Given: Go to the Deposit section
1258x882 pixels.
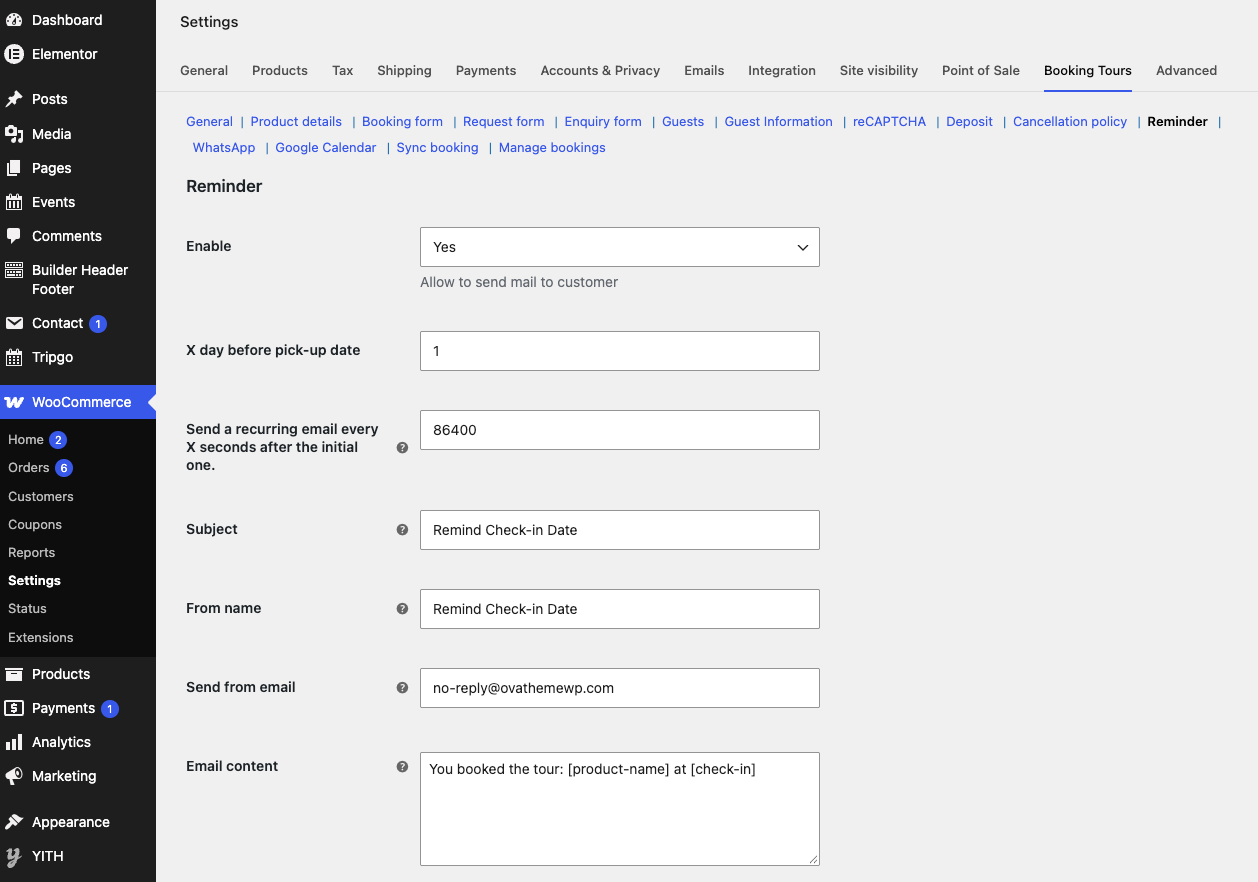Looking at the screenshot, I should [x=970, y=122].
